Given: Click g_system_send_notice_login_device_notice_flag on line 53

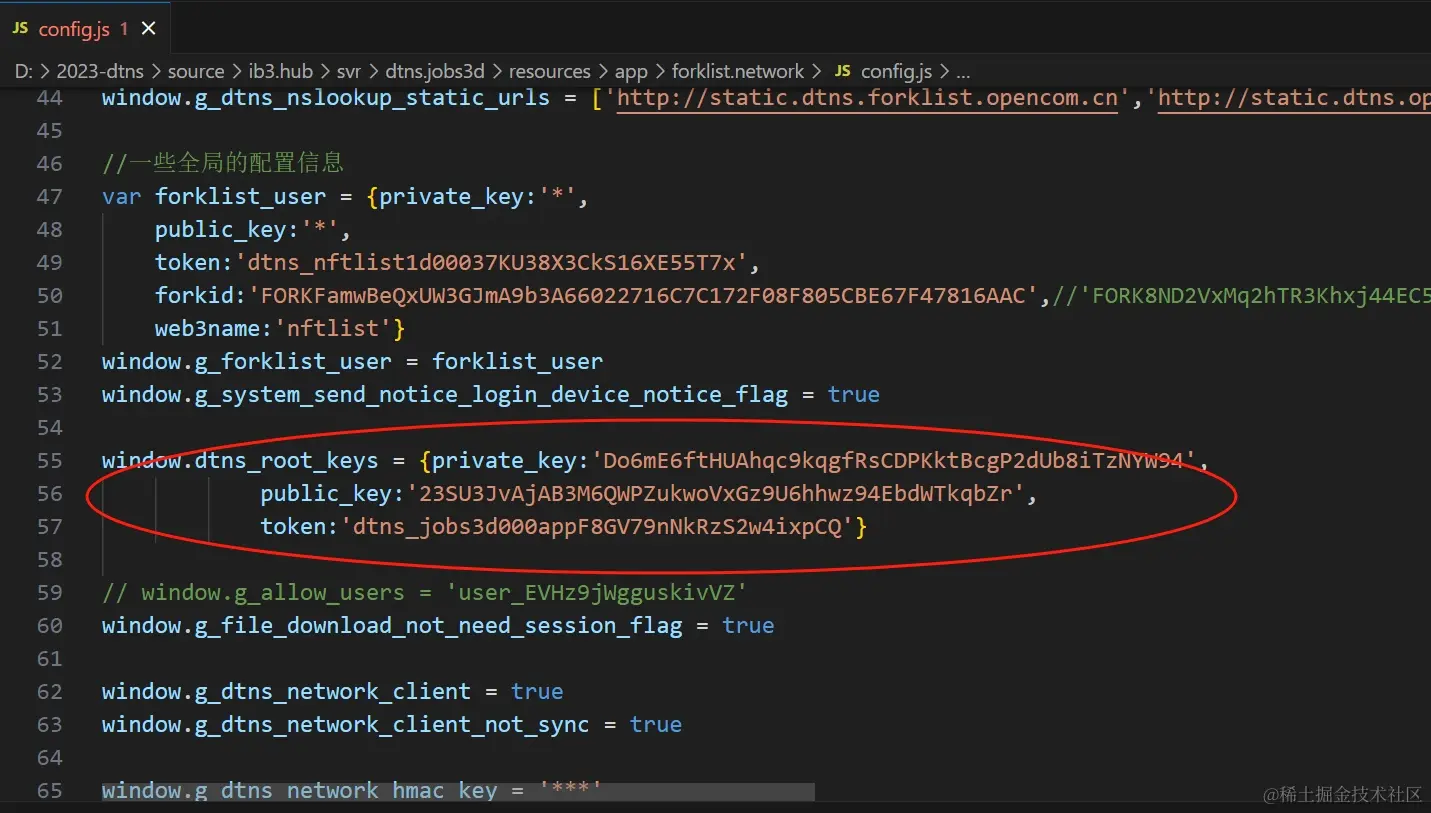Looking at the screenshot, I should 491,395.
